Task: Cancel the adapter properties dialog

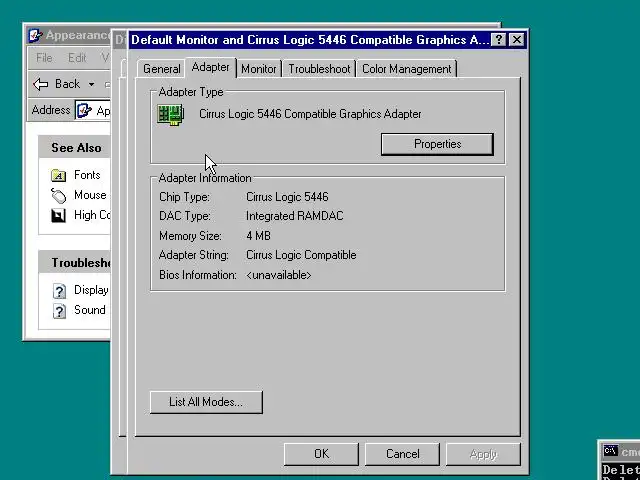Action: point(402,454)
